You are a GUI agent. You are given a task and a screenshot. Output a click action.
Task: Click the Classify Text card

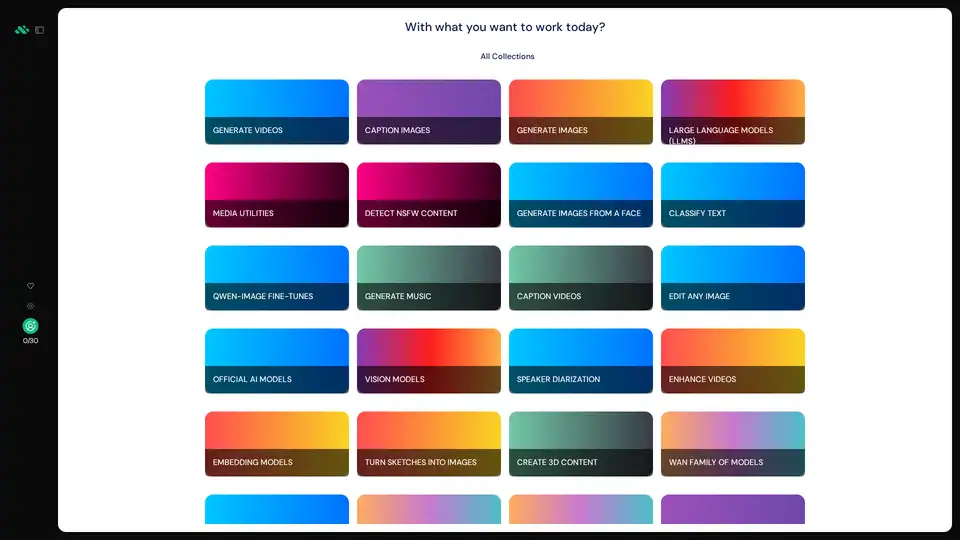[x=733, y=195]
